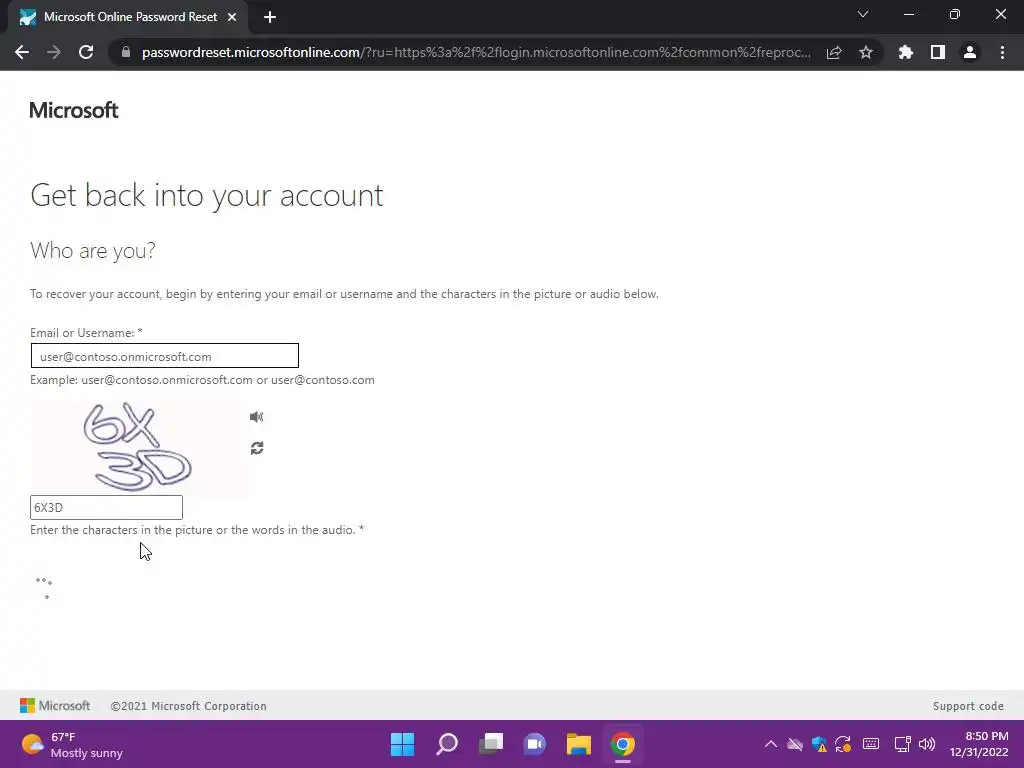Reload the password reset page
This screenshot has width=1024, height=768.
(86, 52)
